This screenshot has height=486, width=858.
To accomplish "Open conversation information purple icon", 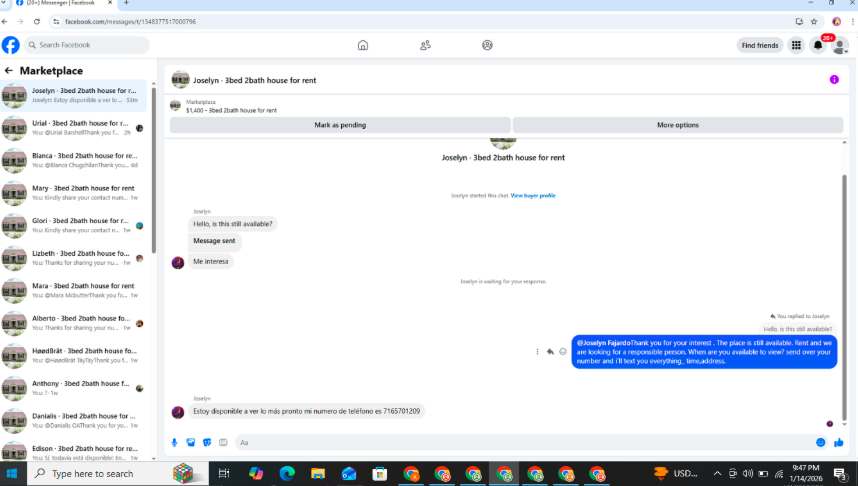I will click(x=834, y=80).
